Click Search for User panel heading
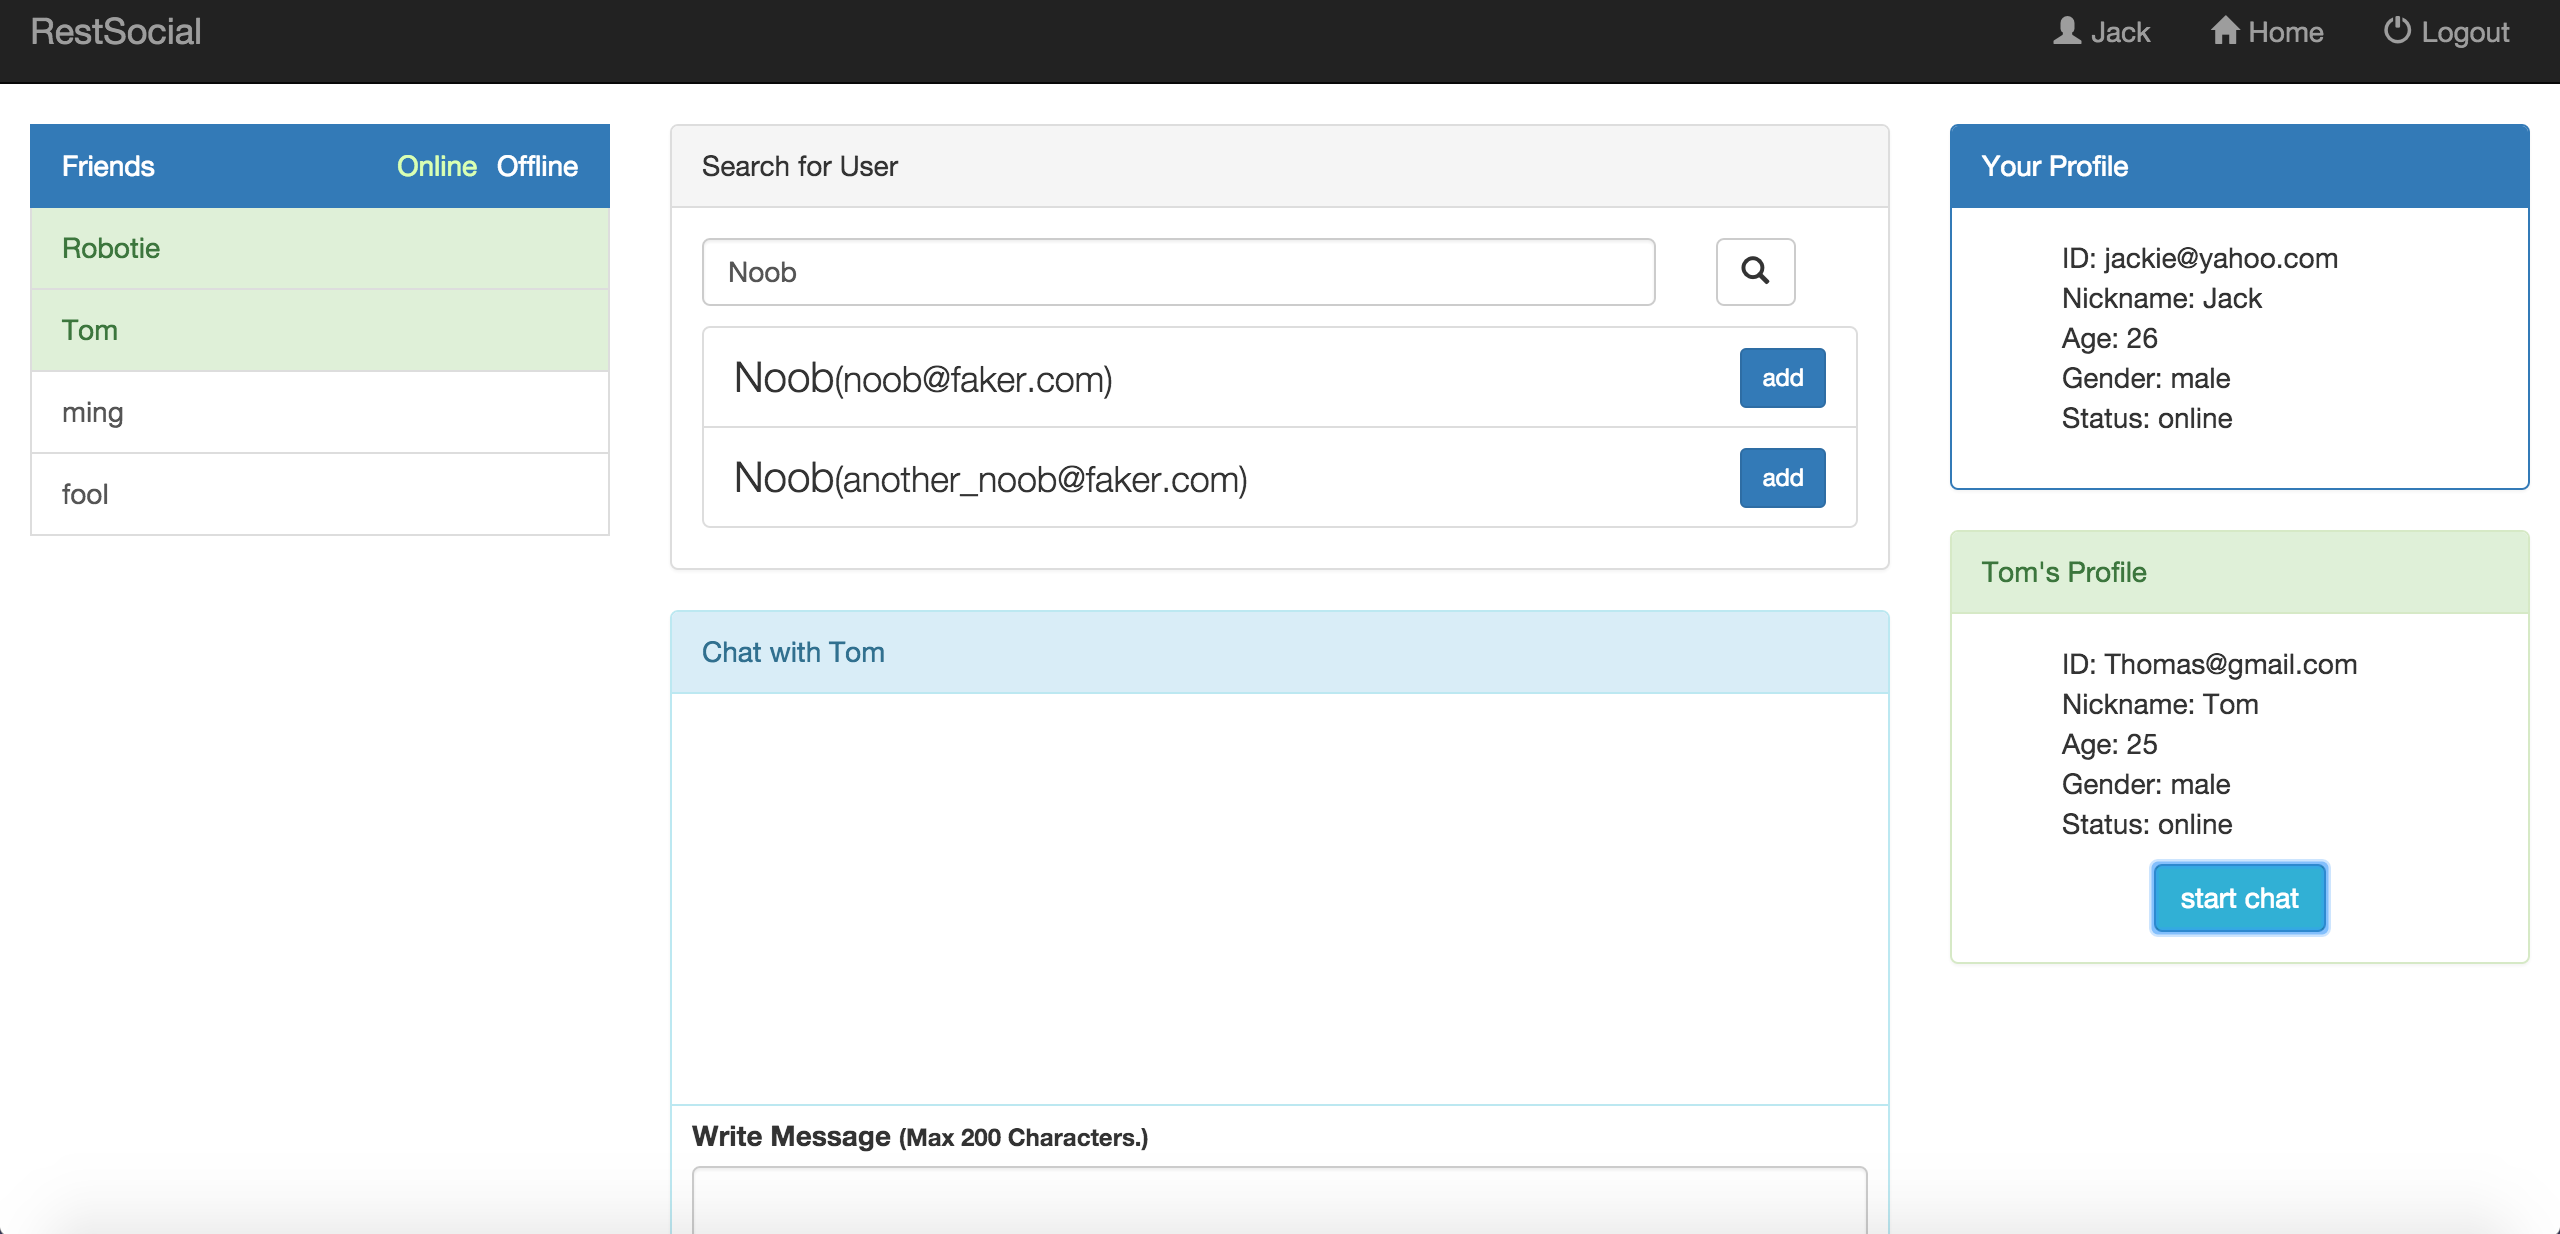This screenshot has width=2560, height=1234. click(1279, 166)
